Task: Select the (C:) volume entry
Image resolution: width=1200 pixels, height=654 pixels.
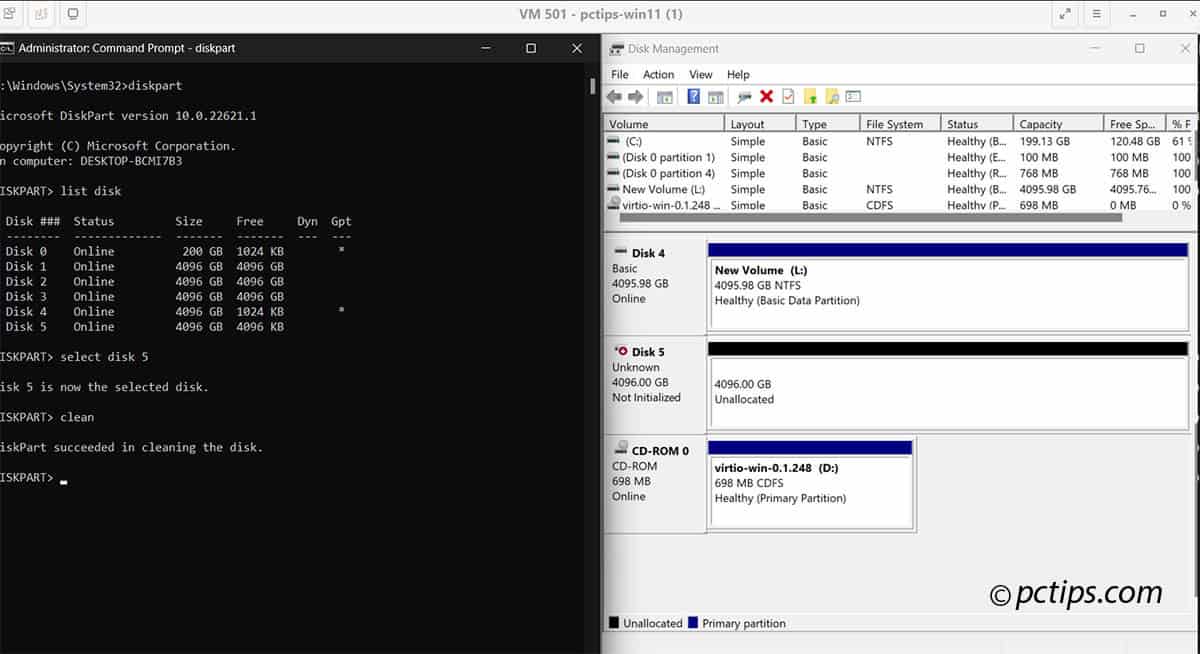Action: [x=640, y=141]
